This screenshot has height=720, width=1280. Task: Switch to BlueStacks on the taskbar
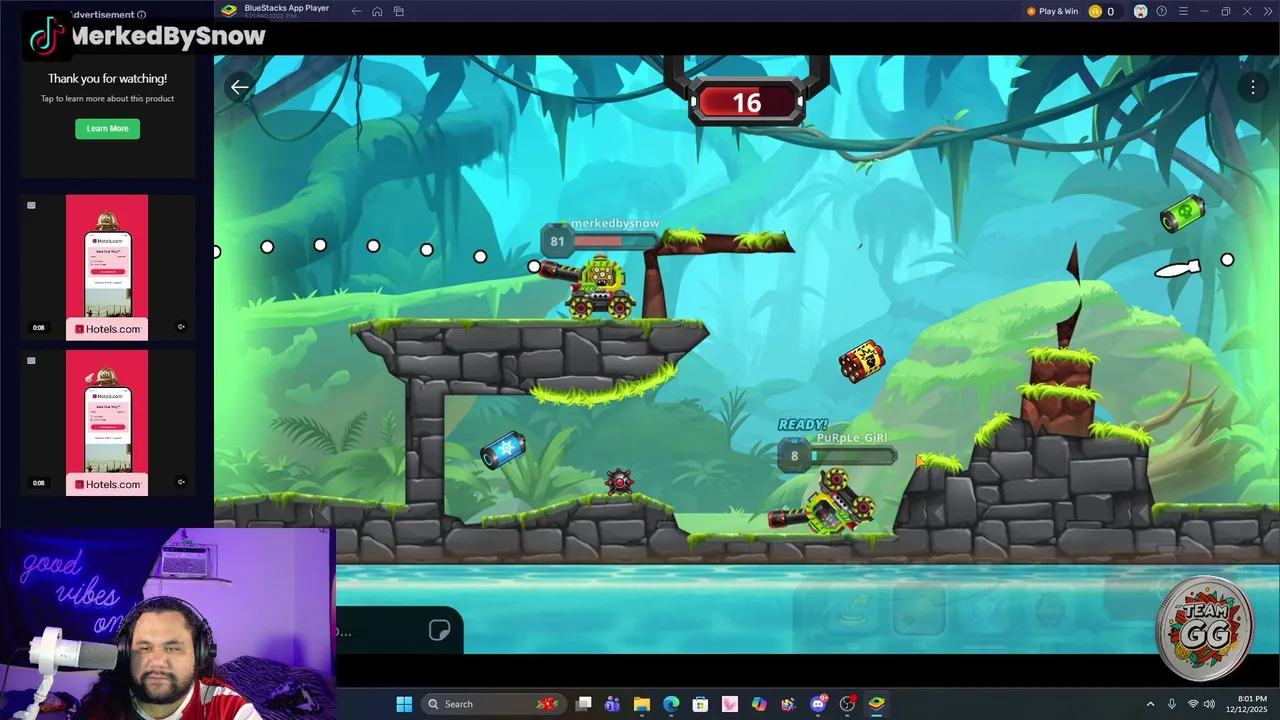(x=876, y=704)
